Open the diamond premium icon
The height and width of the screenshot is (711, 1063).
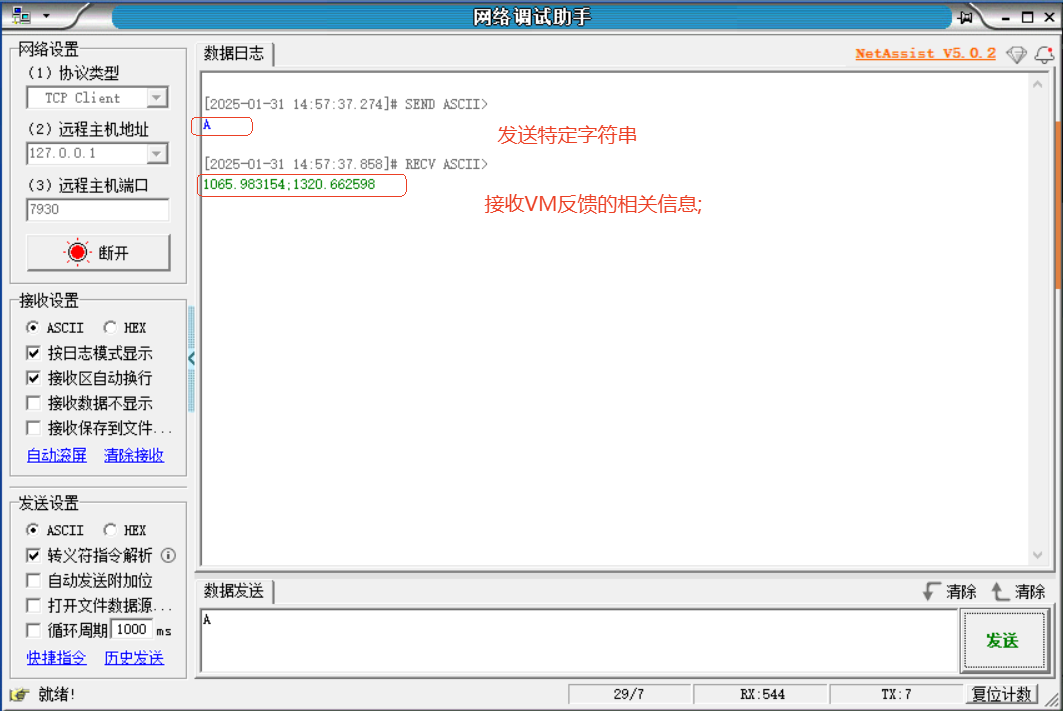point(1016,54)
